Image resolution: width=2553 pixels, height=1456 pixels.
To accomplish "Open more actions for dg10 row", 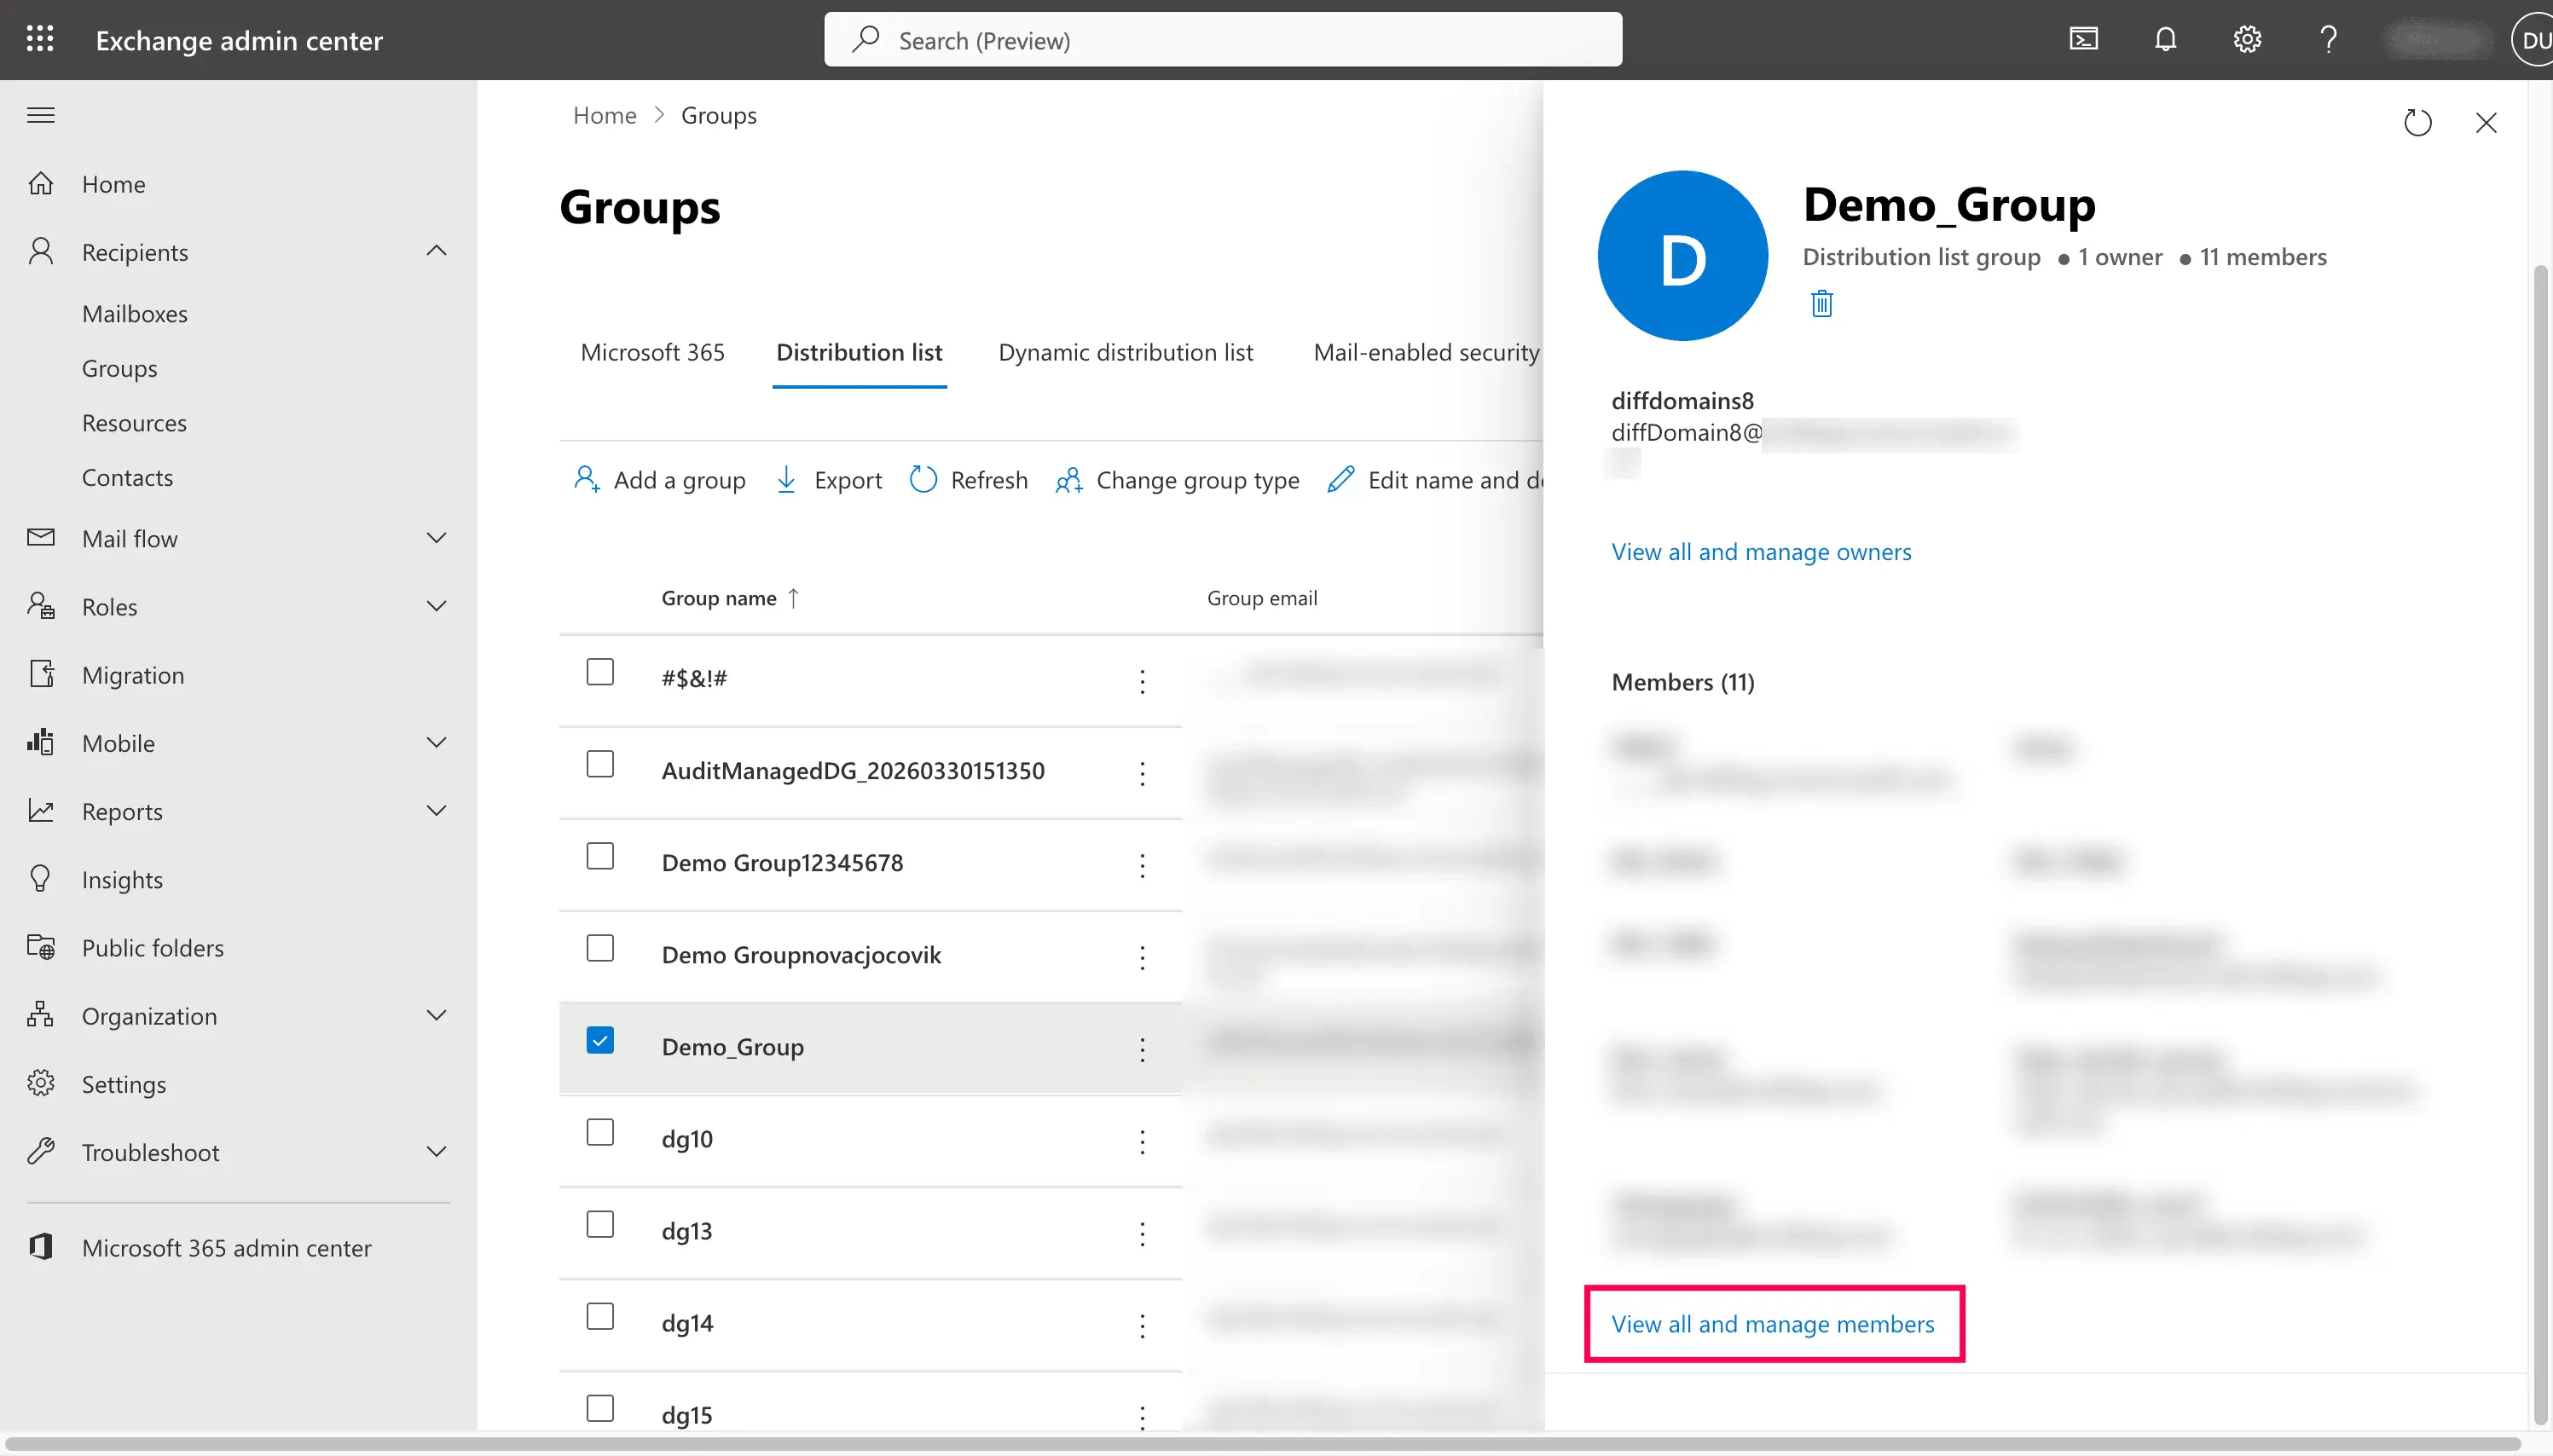I will coord(1142,1141).
